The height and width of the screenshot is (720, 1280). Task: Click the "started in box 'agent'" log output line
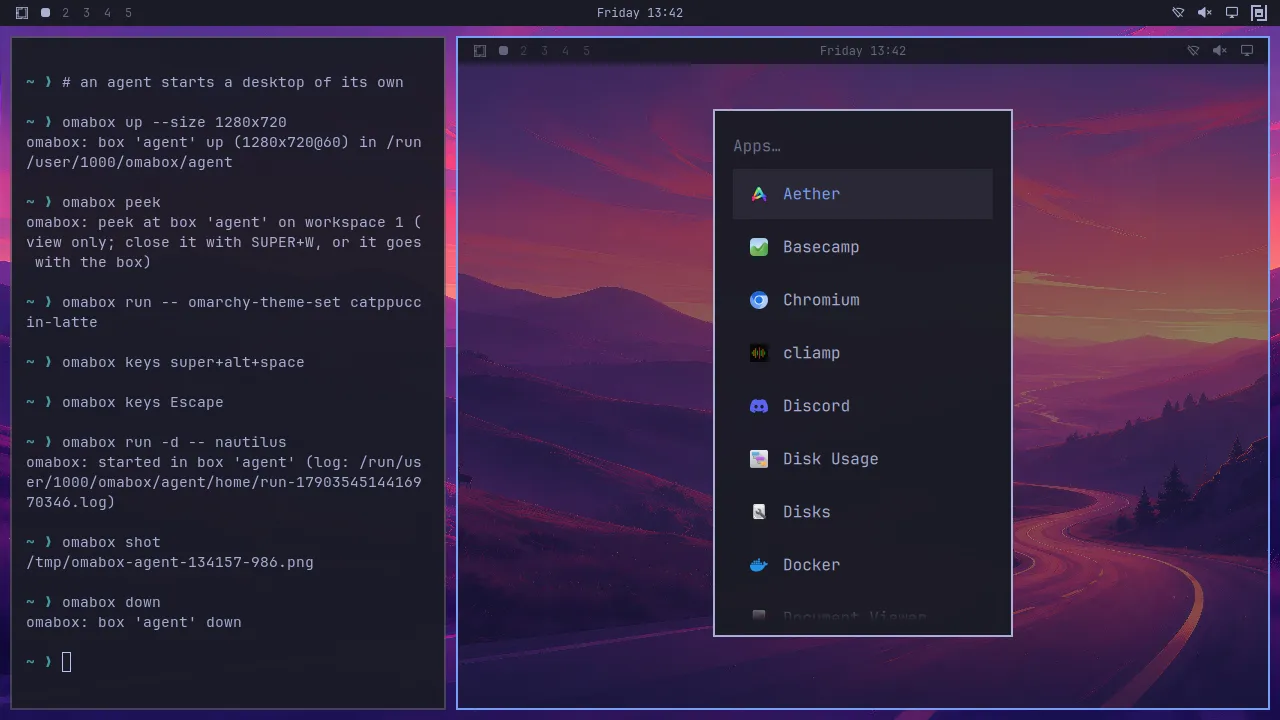tap(224, 482)
